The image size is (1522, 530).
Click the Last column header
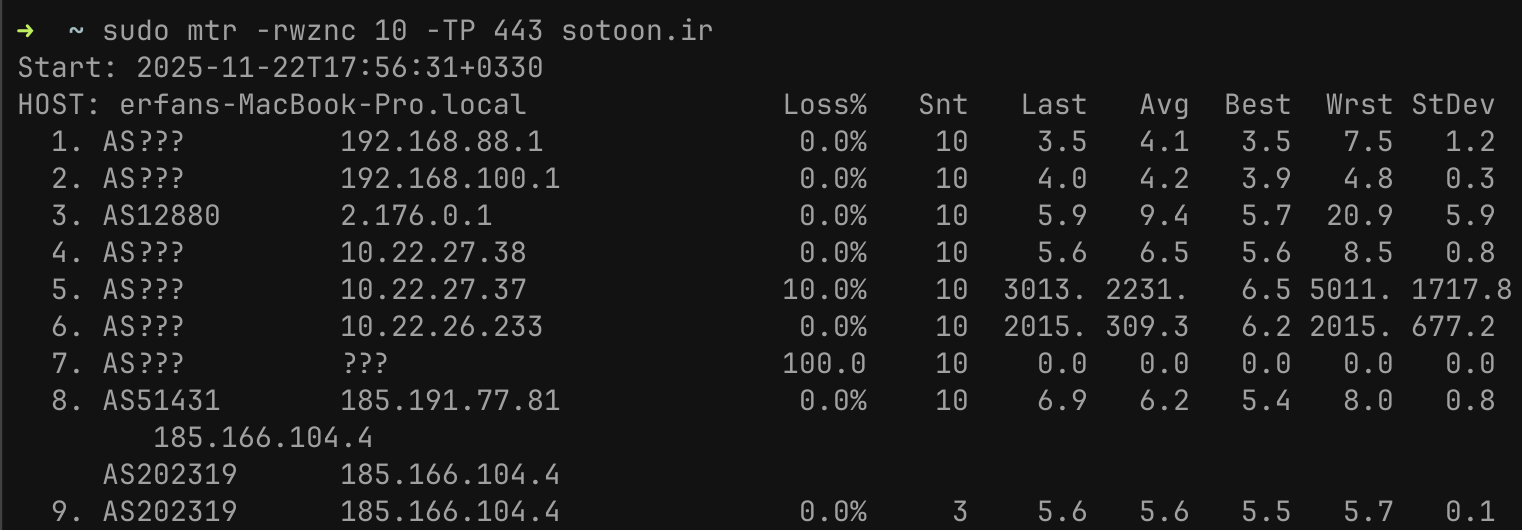click(x=1053, y=105)
